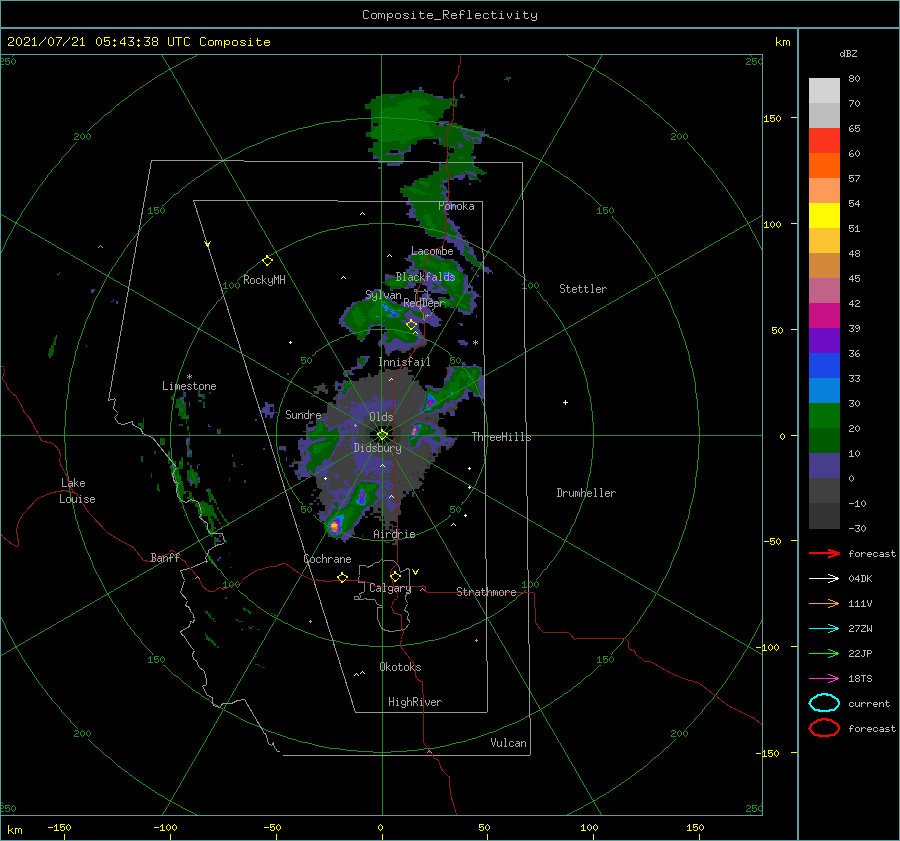Click the white 04DK arrow icon

click(824, 578)
